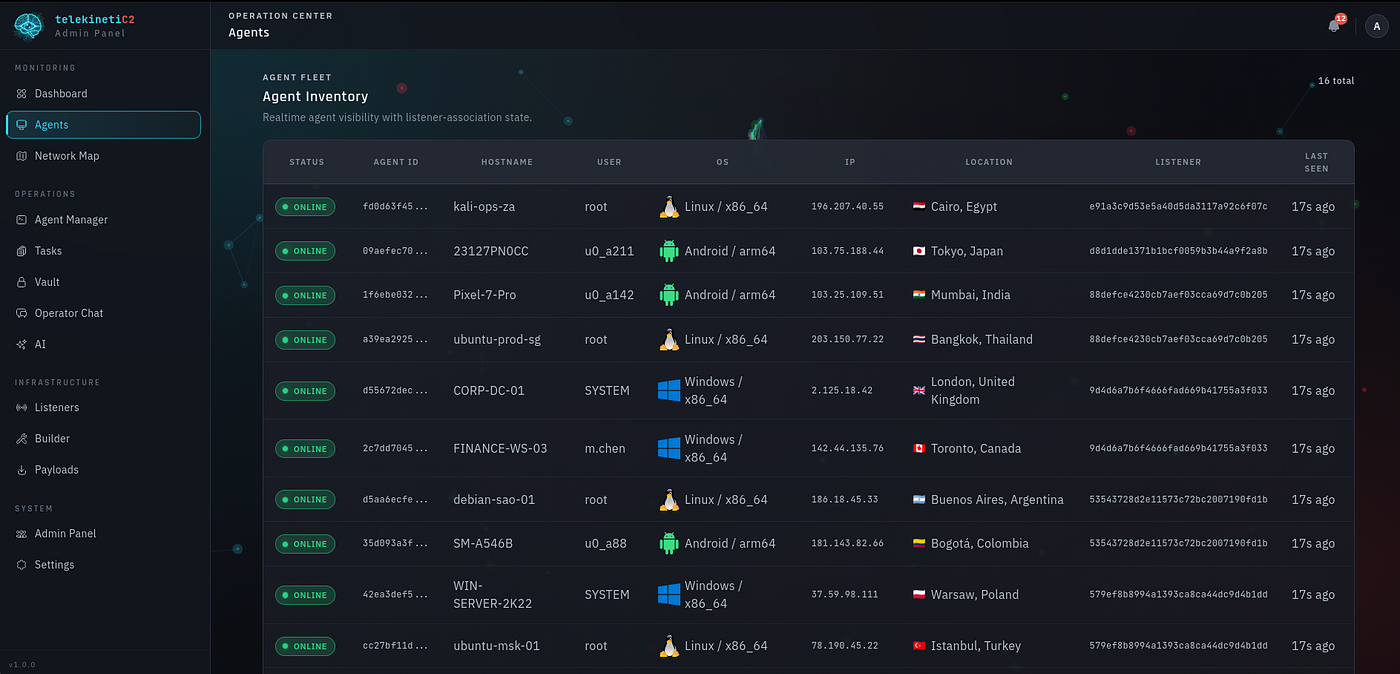
Task: Click the Android icon for Pixel-7-Pro
Action: tap(669, 295)
